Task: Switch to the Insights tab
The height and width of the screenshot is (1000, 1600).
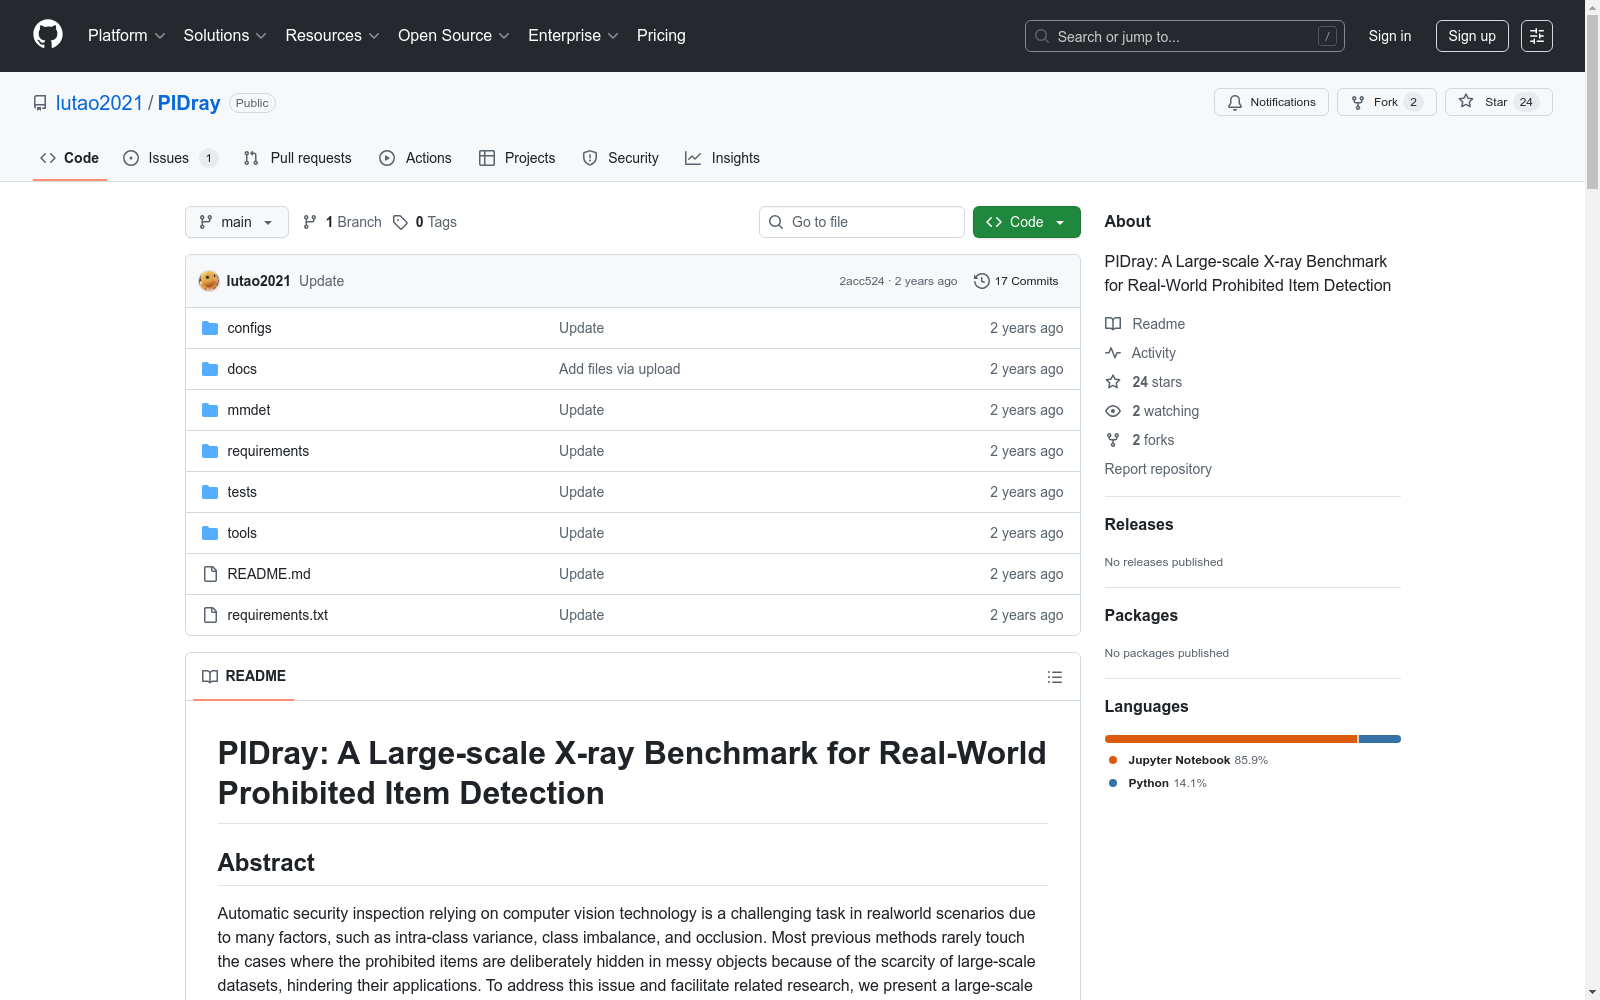Action: (x=722, y=158)
